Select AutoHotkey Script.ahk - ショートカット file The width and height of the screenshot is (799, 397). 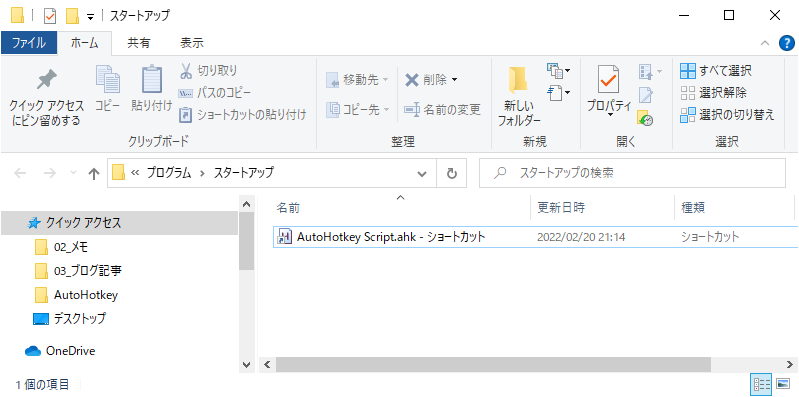point(391,236)
